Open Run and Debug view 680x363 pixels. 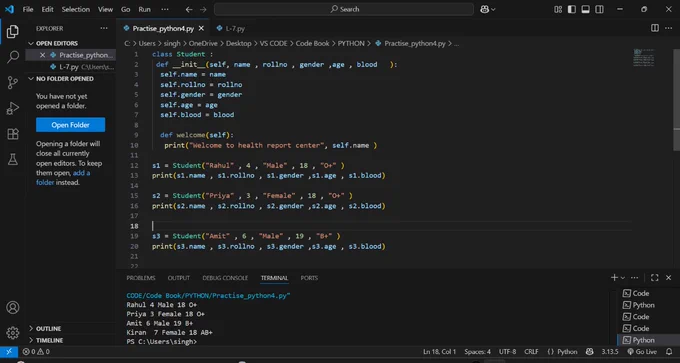tap(13, 108)
